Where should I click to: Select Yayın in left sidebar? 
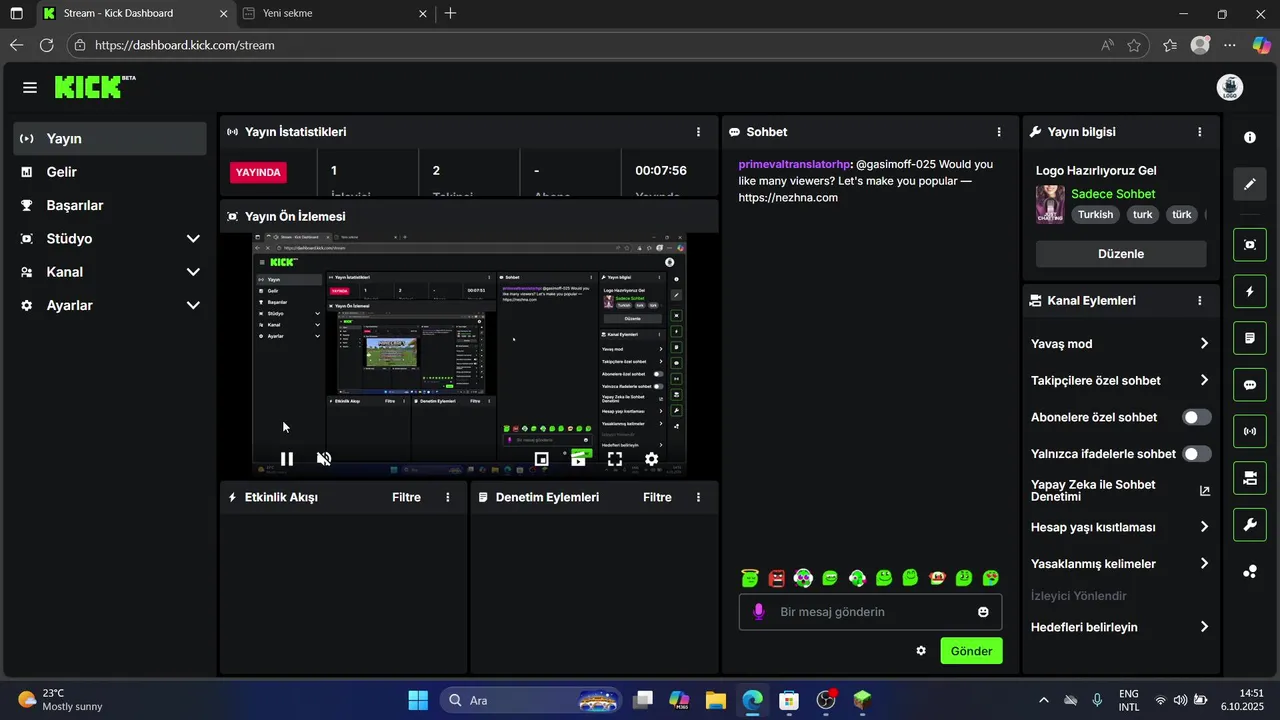(x=110, y=139)
